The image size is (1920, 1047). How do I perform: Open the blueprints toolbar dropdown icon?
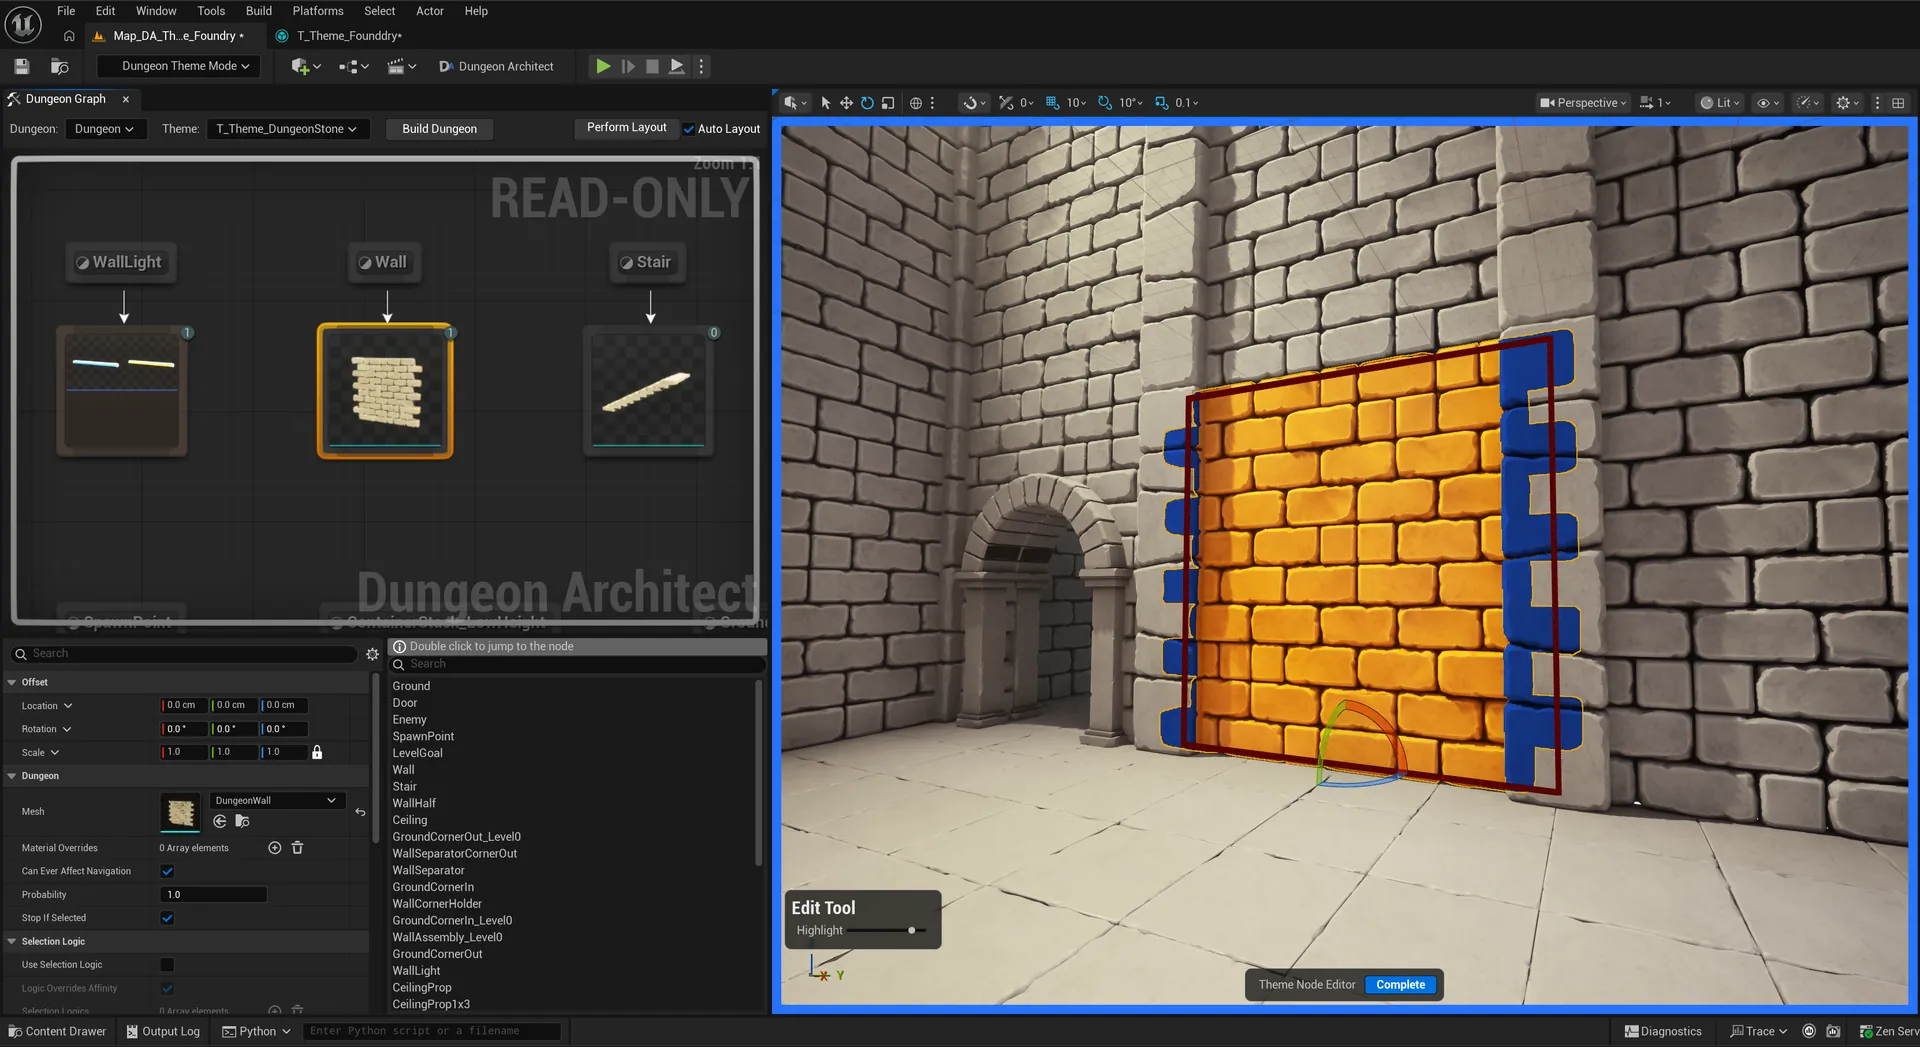pyautogui.click(x=354, y=66)
